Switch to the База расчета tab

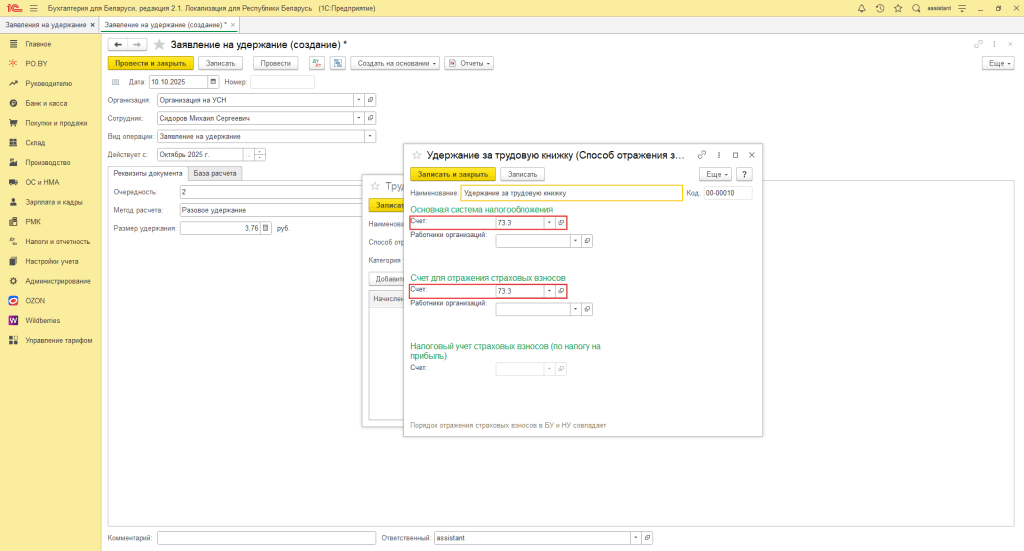(216, 173)
